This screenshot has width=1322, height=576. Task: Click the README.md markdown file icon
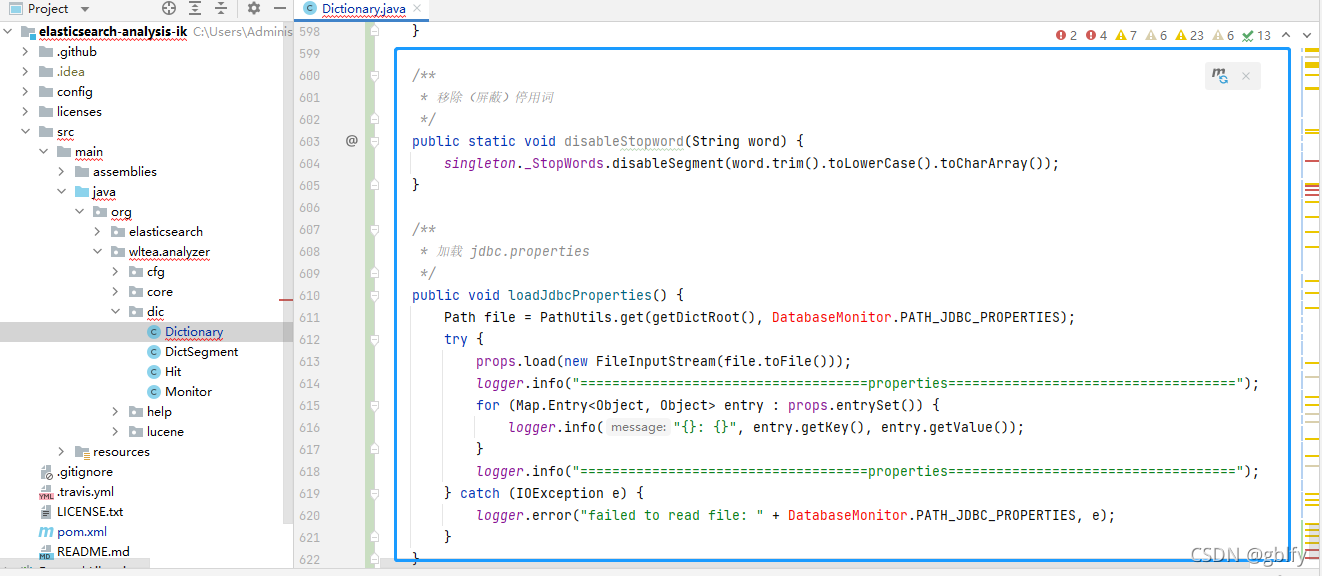(x=46, y=552)
